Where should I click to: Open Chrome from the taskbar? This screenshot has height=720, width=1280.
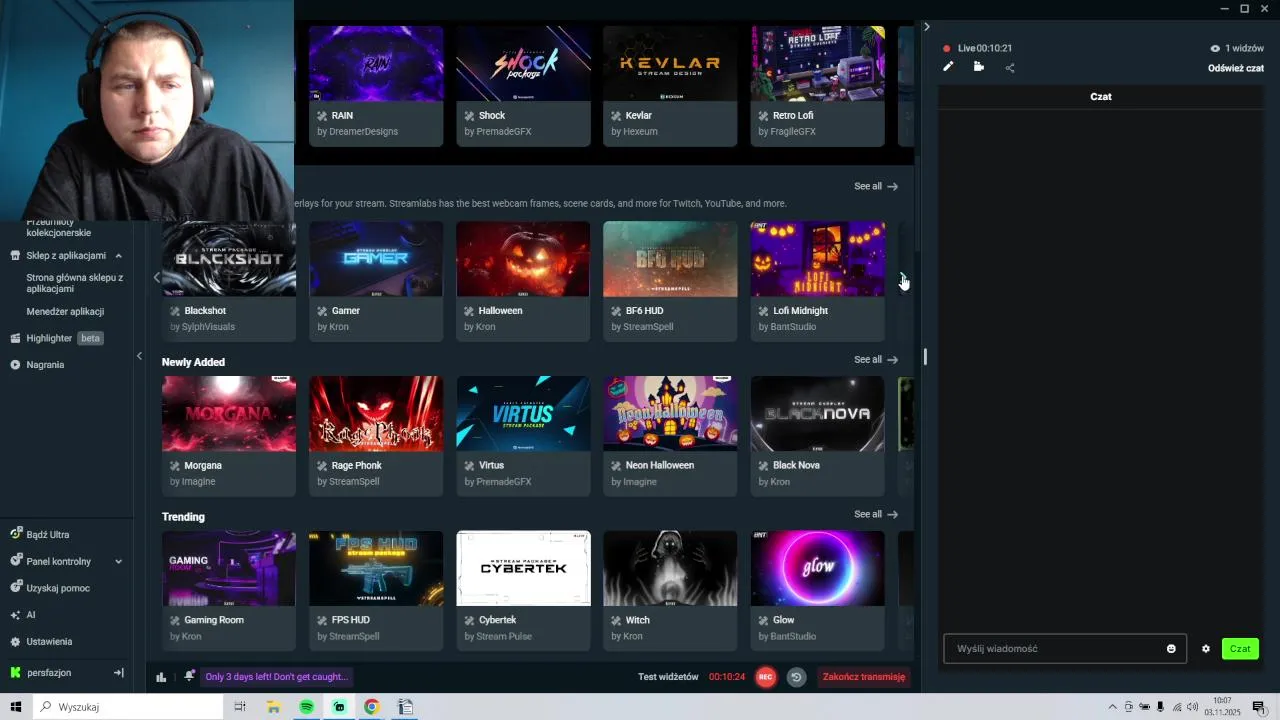click(x=372, y=707)
